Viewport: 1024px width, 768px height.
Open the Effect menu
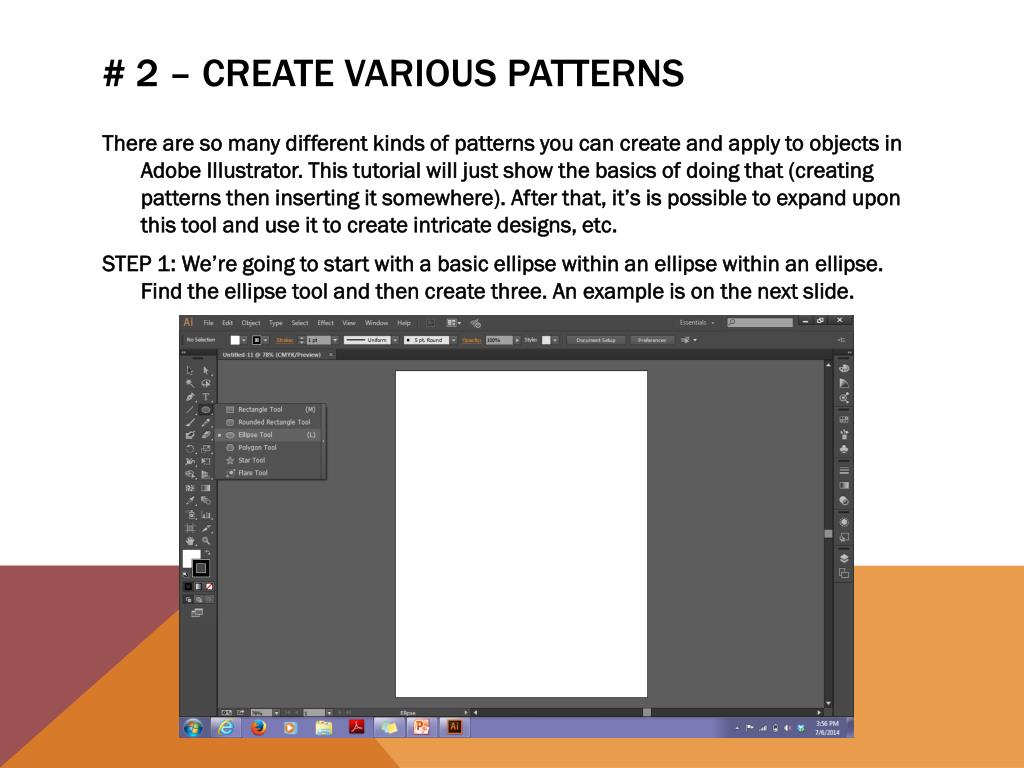(326, 323)
